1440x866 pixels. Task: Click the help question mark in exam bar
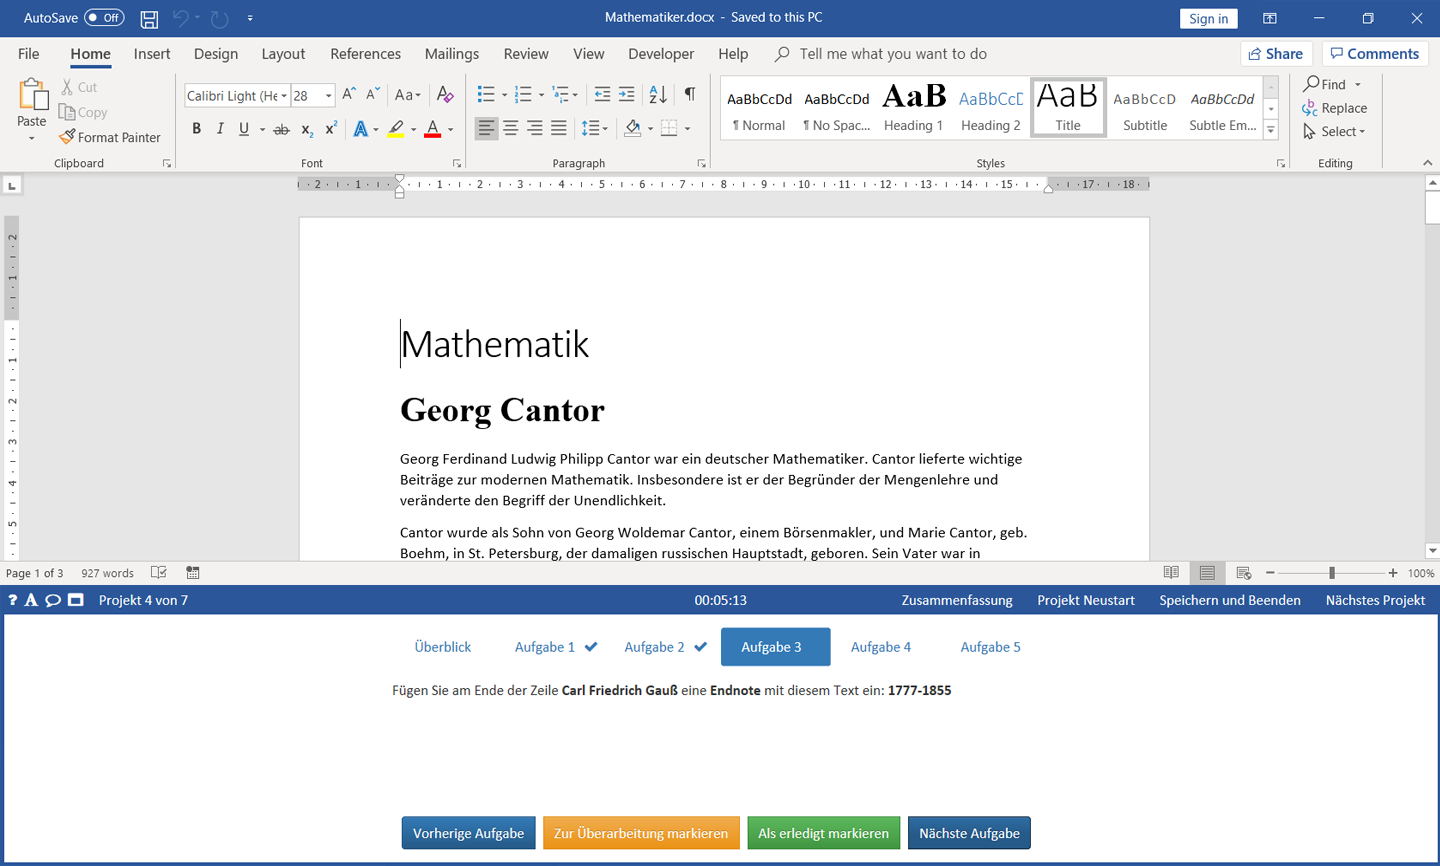[12, 600]
